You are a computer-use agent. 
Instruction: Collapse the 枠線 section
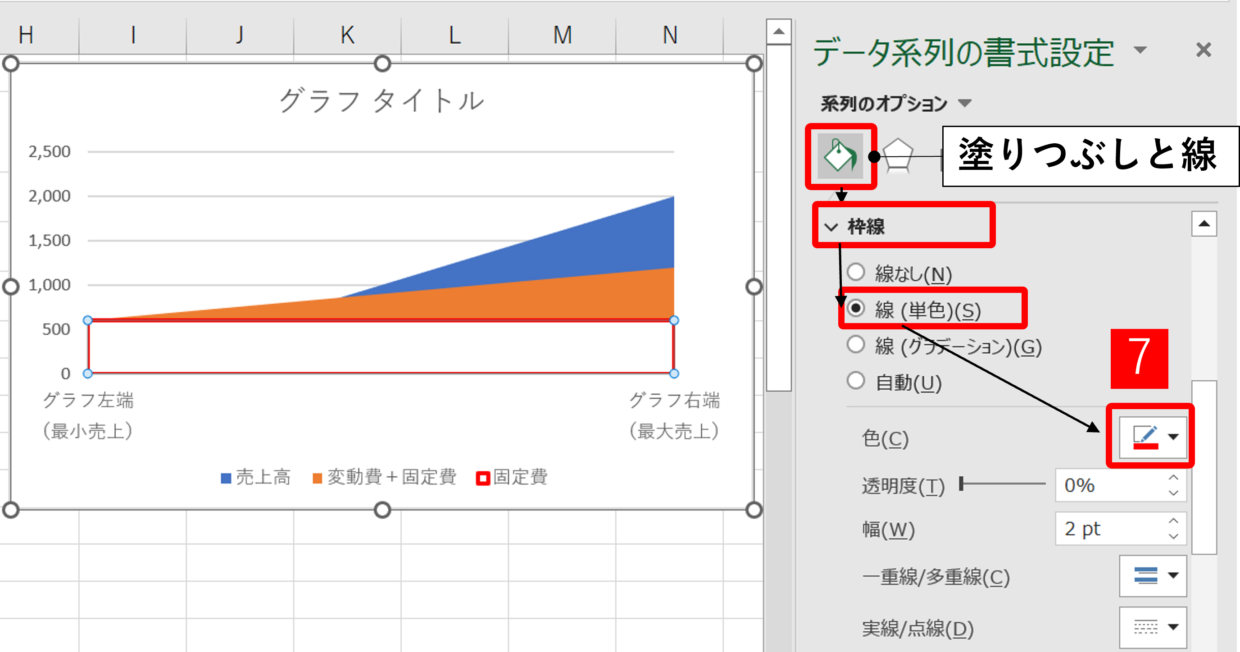[x=830, y=227]
